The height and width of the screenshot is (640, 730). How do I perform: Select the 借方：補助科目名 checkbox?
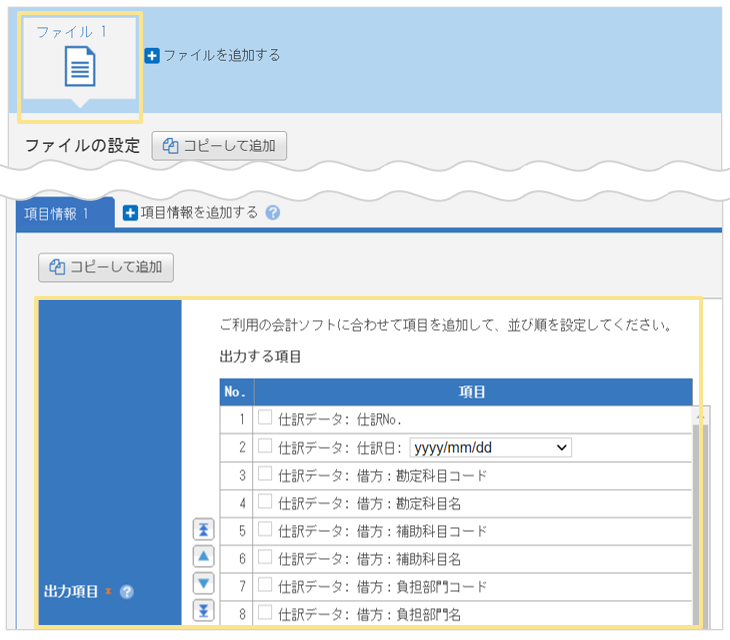point(265,558)
